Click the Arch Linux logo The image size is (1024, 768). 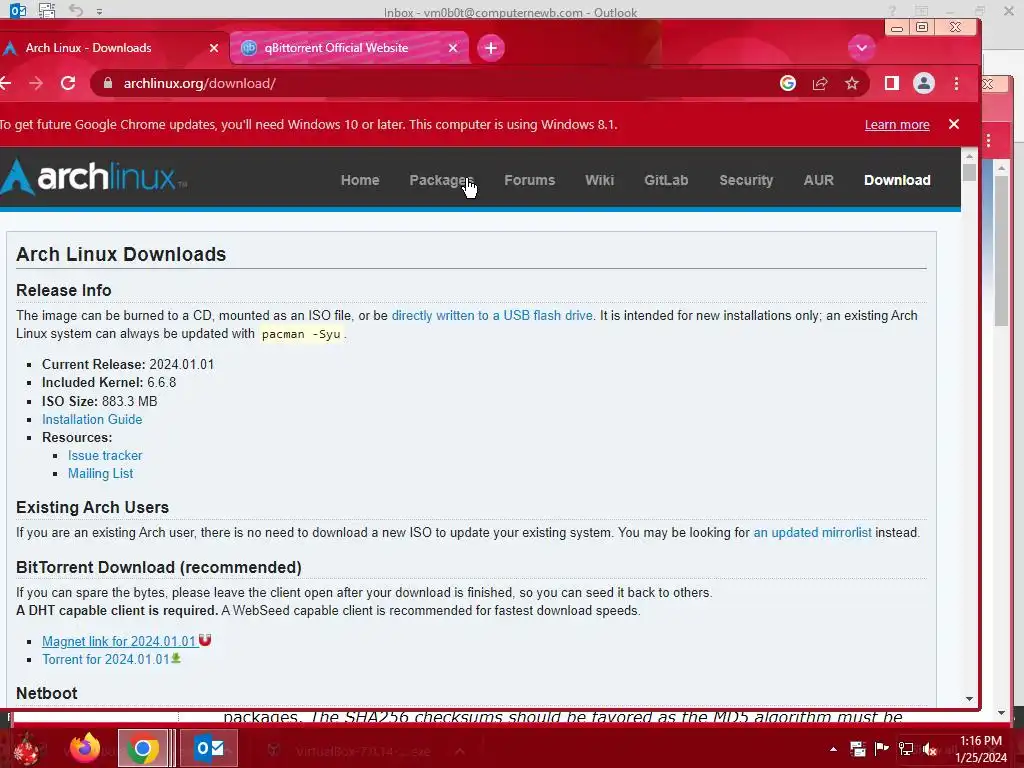coord(93,177)
